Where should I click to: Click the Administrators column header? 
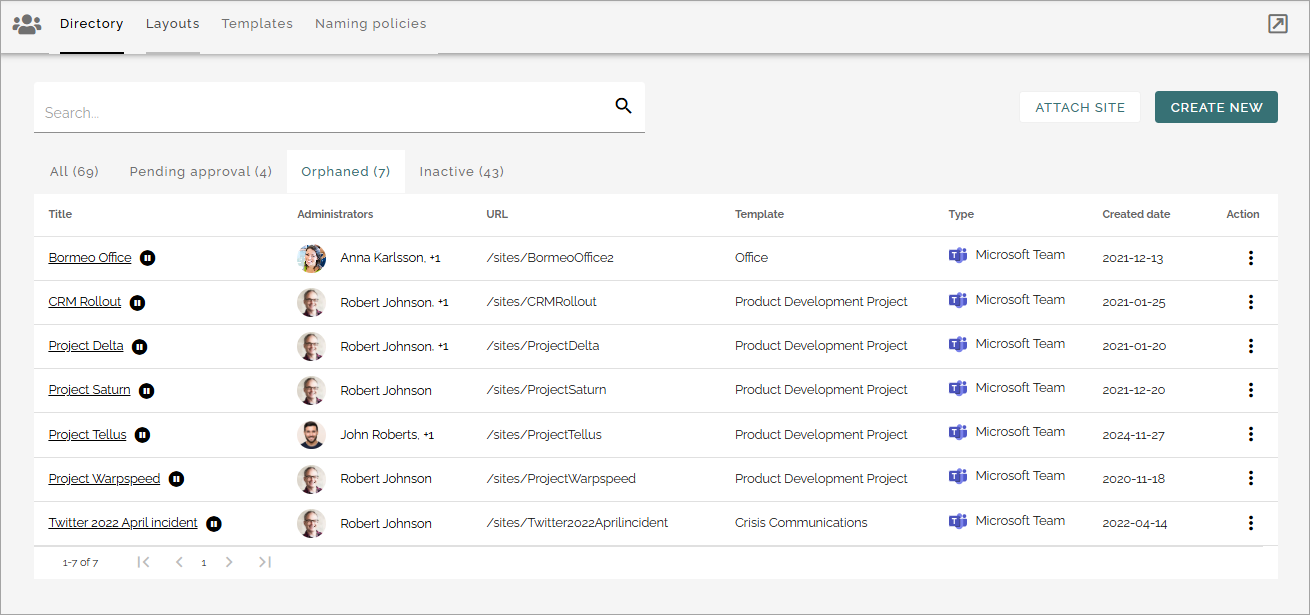(x=335, y=214)
